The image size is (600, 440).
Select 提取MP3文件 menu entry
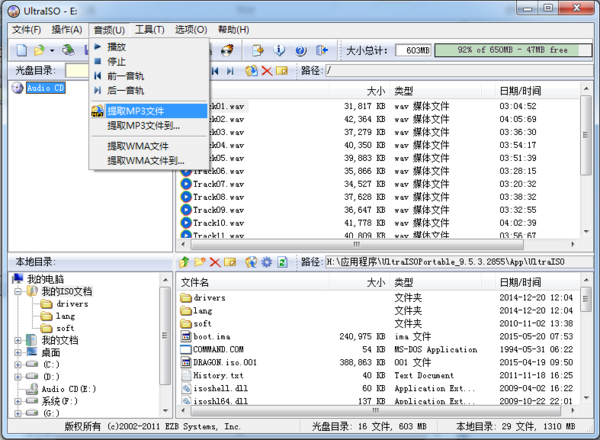tap(150, 111)
